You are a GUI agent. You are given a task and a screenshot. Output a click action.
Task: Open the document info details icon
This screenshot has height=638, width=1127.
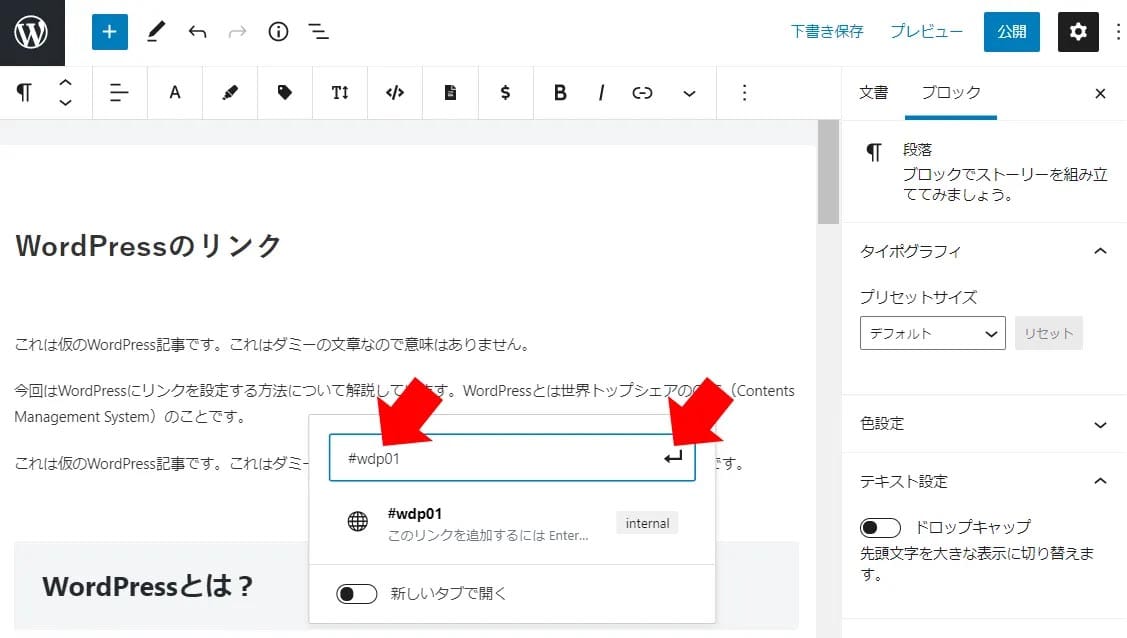click(x=278, y=32)
